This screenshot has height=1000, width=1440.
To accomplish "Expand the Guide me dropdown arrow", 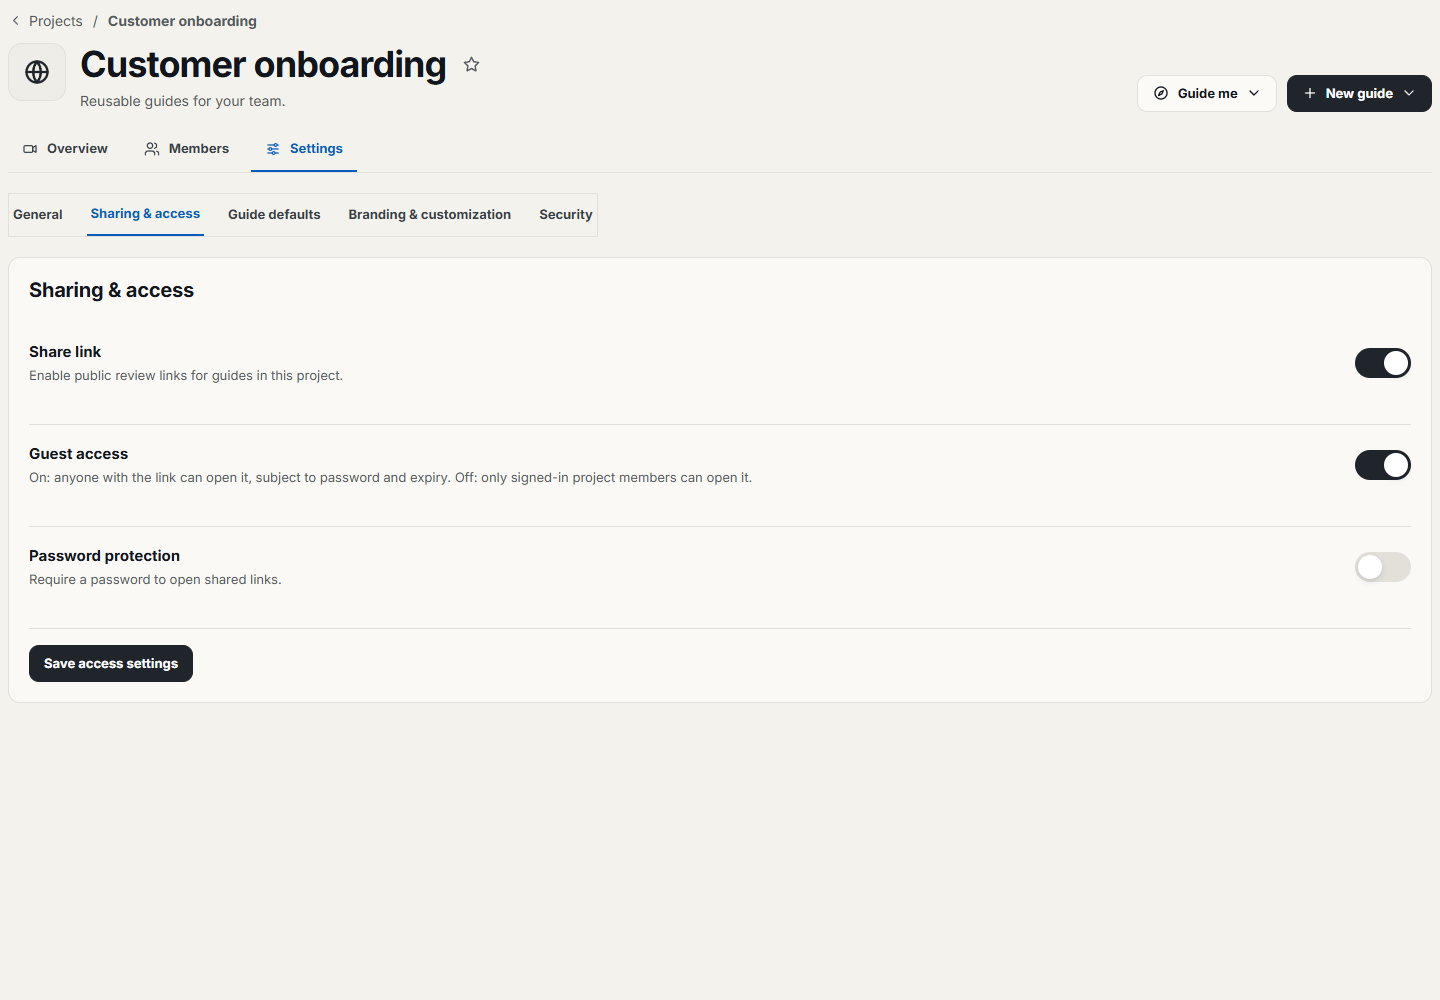I will (x=1254, y=93).
